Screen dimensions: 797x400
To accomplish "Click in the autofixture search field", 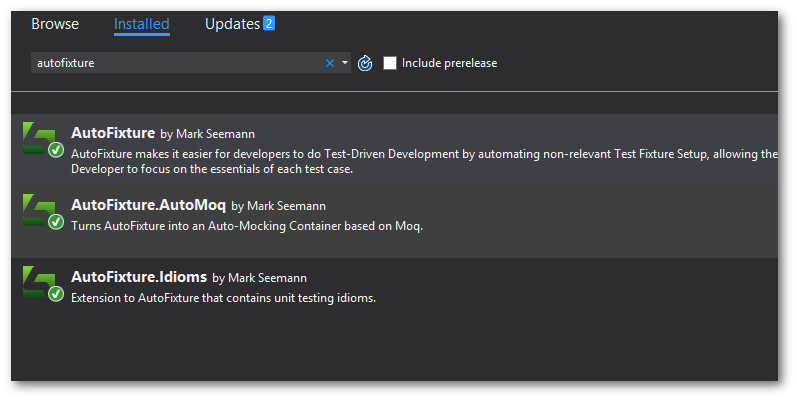I will coord(178,63).
